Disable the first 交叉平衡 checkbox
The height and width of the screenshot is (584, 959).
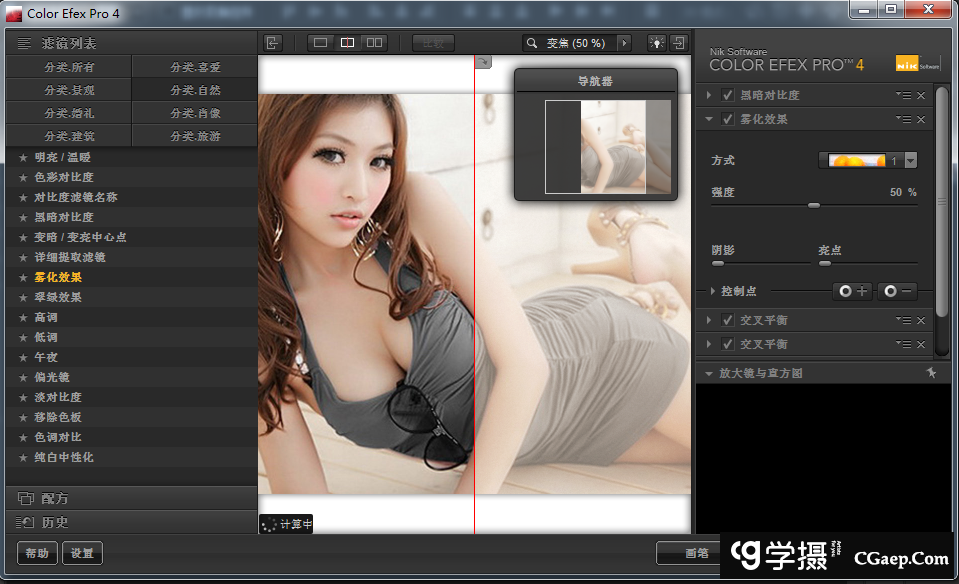click(x=727, y=320)
